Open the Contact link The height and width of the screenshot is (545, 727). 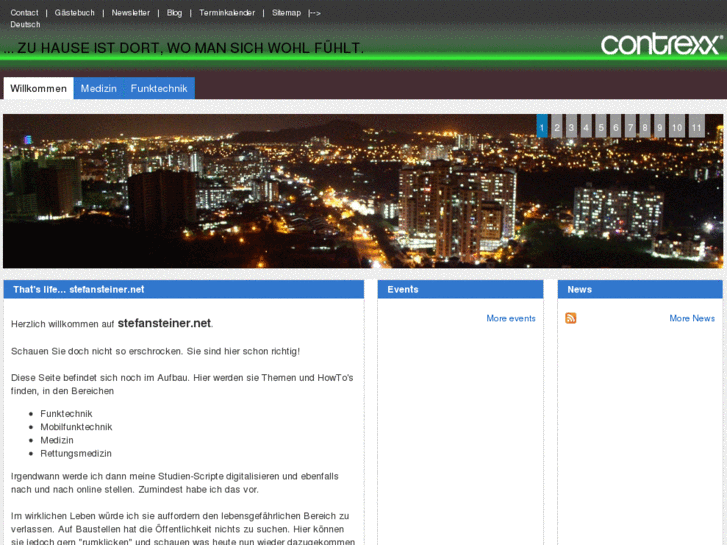[25, 13]
